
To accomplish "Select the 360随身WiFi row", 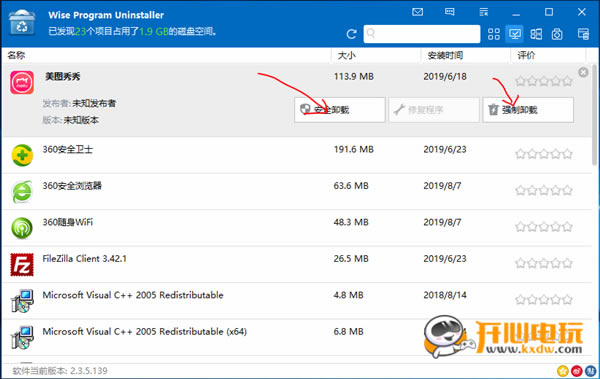I will 297,228.
